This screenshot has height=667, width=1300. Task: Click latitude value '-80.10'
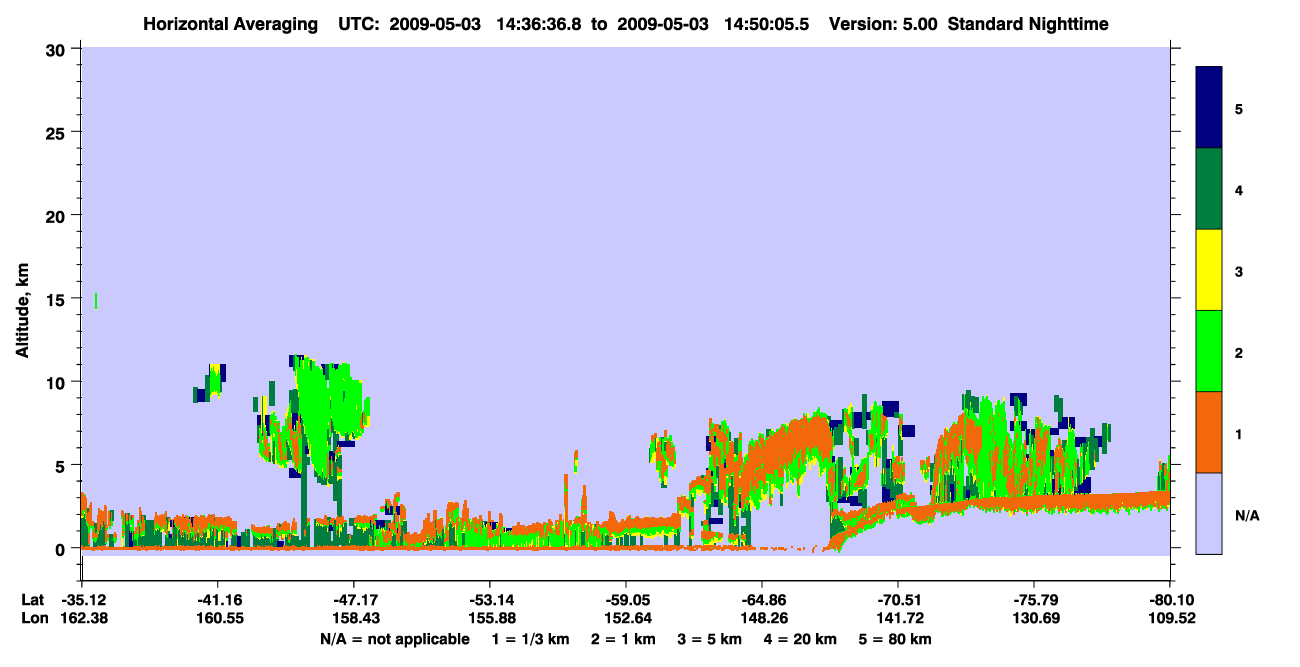(1169, 600)
